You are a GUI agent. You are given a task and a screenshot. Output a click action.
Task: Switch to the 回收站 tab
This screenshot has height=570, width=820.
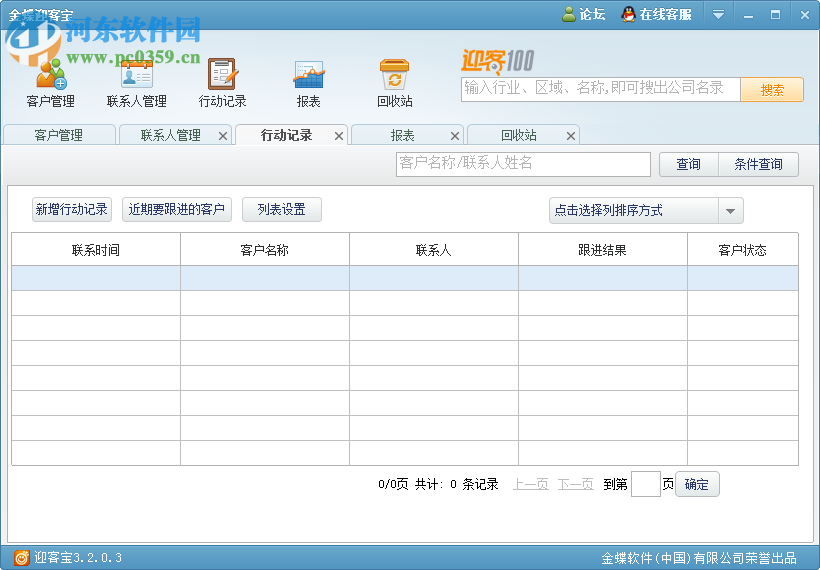point(518,135)
